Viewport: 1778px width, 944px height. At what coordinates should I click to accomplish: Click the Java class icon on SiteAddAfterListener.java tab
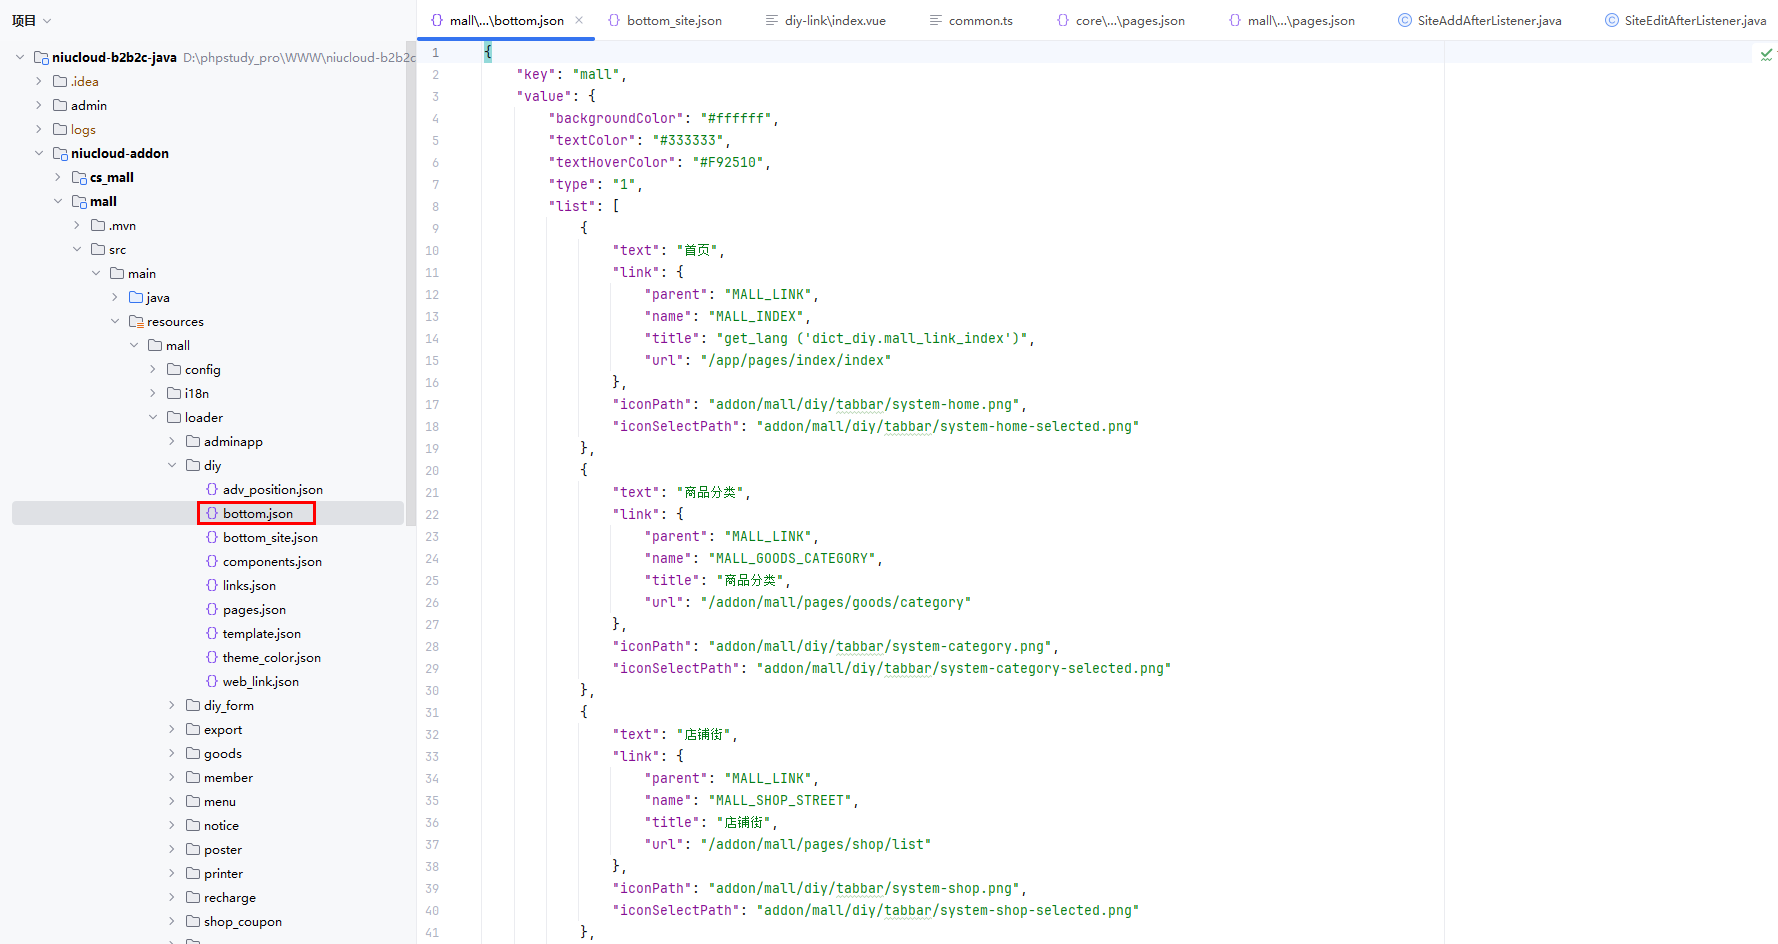(1405, 20)
